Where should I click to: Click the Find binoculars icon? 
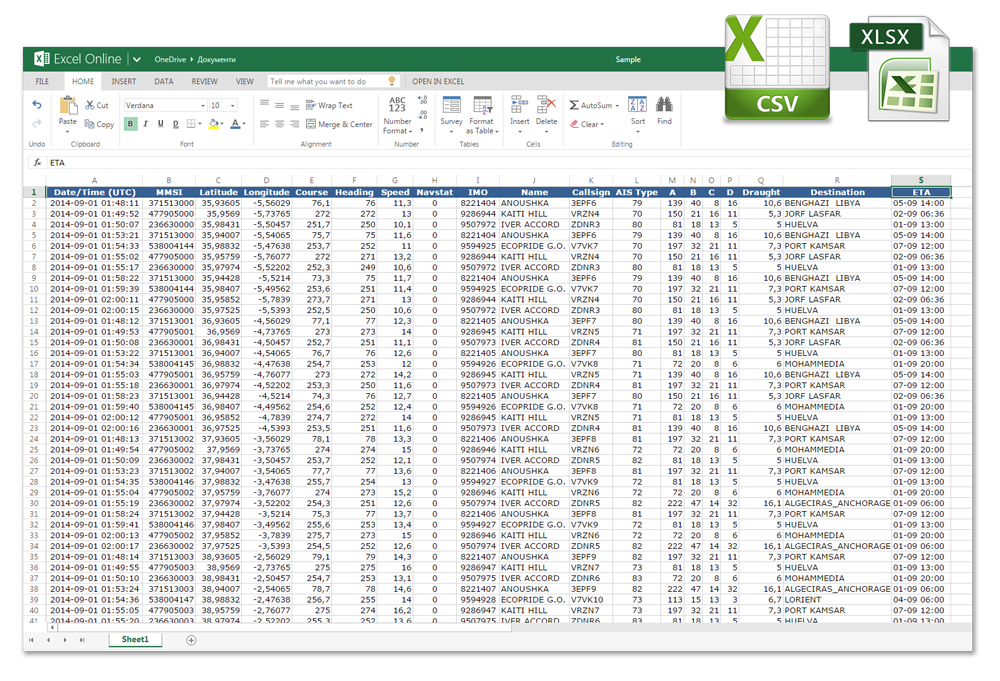(x=665, y=105)
